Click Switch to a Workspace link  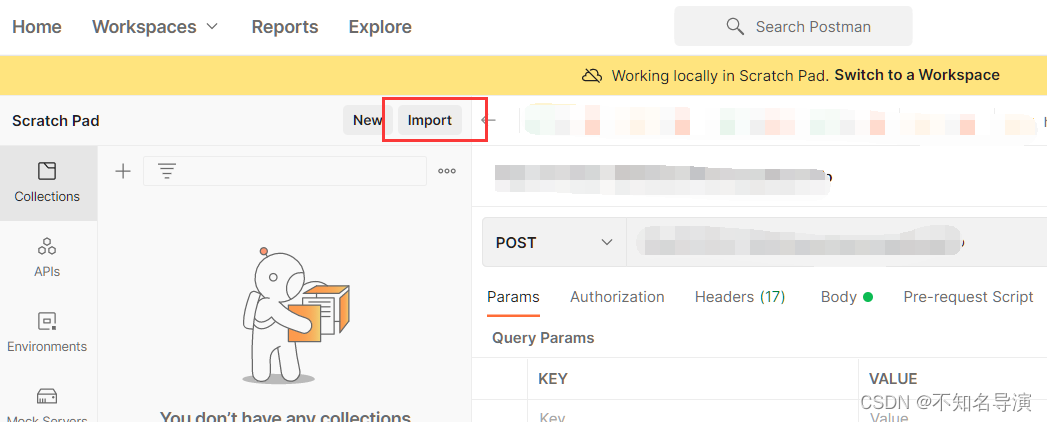click(x=917, y=75)
